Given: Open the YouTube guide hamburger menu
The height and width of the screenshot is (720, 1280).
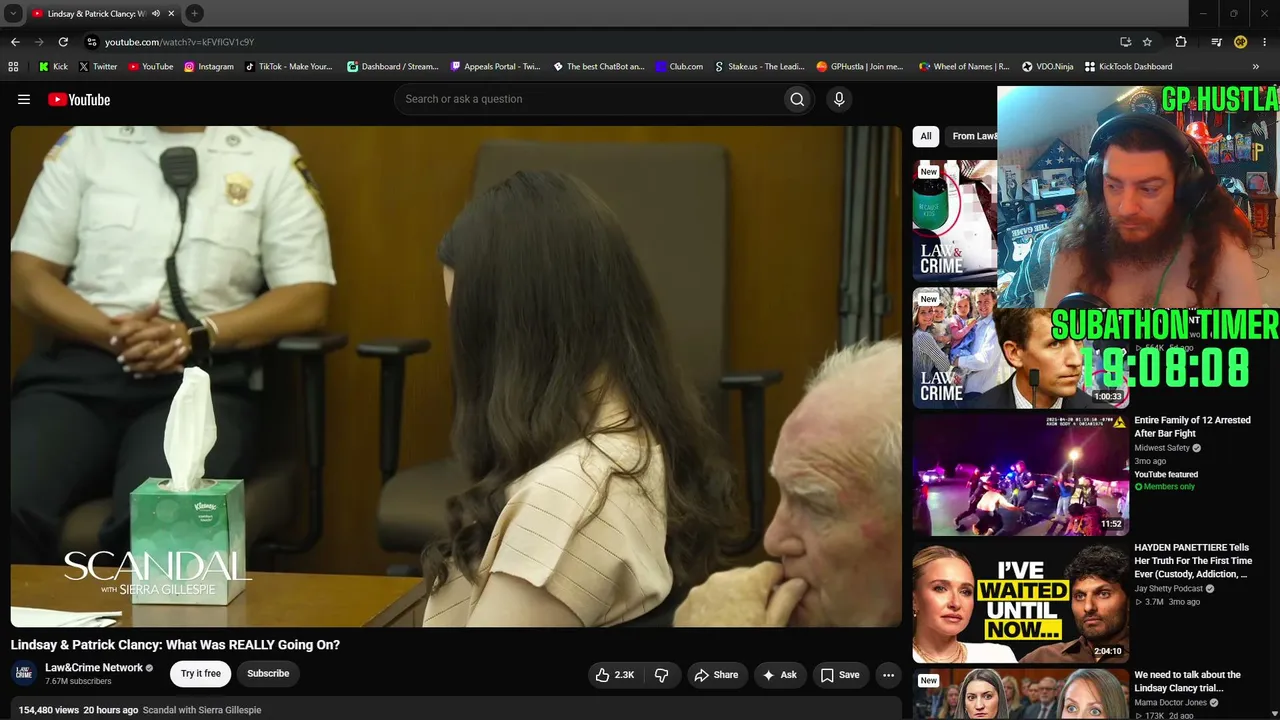Looking at the screenshot, I should click(x=24, y=99).
